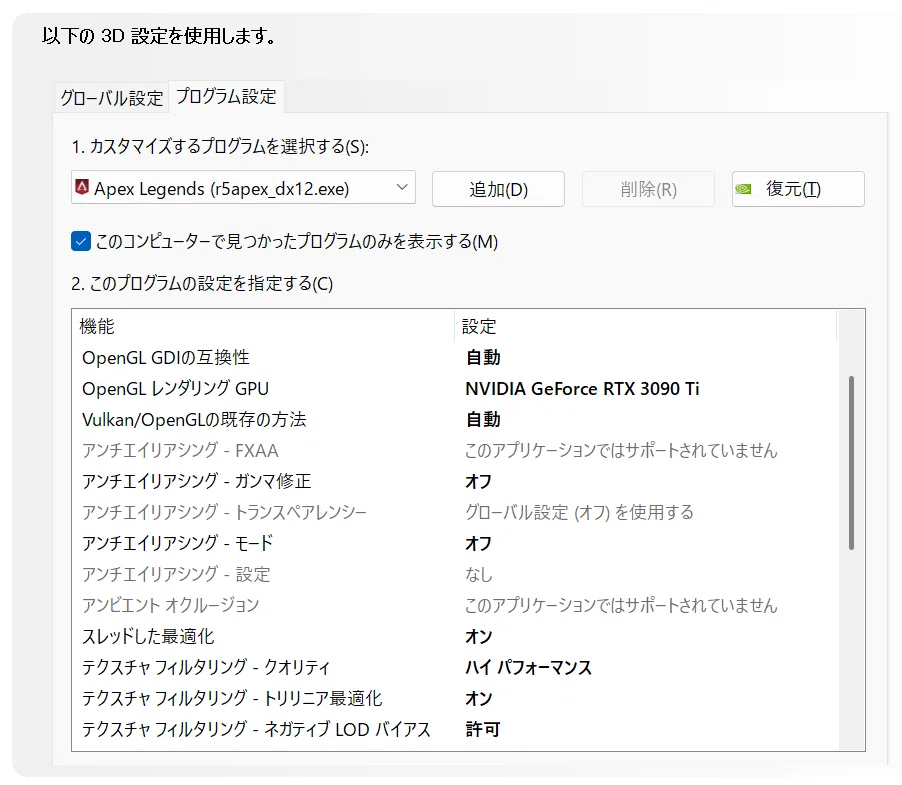The width and height of the screenshot is (902, 785).
Task: Change the 自動 value for OpenGL GDIの互換性
Action: pyautogui.click(x=483, y=358)
